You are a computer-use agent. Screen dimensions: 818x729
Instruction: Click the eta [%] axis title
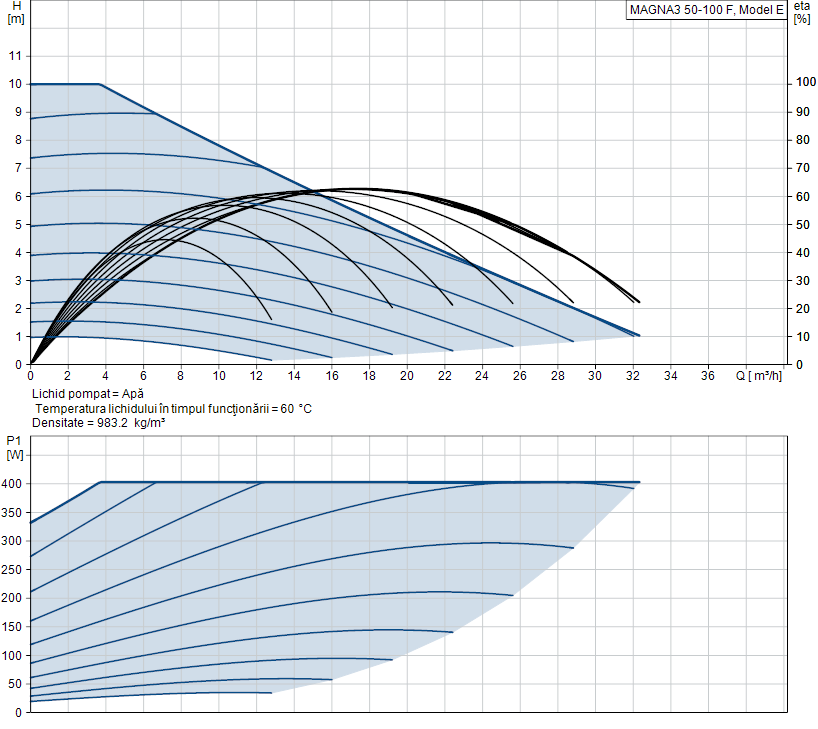pos(802,13)
